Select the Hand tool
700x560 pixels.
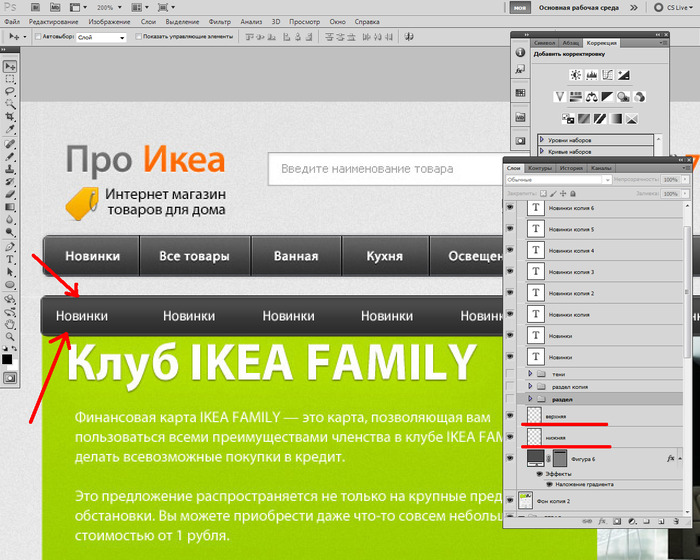click(x=10, y=324)
